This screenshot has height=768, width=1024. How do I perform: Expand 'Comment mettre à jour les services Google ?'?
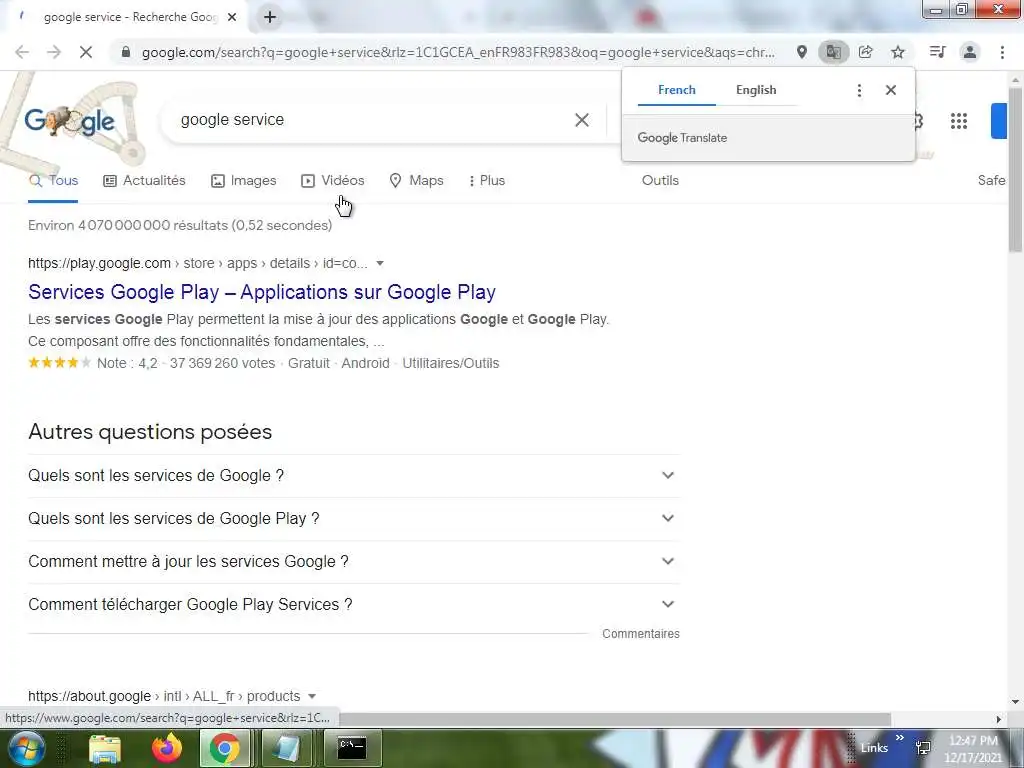tap(354, 562)
